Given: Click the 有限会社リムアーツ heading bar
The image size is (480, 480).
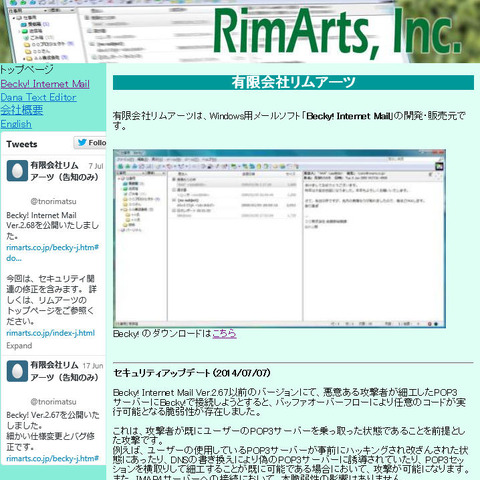Looking at the screenshot, I should (x=293, y=82).
